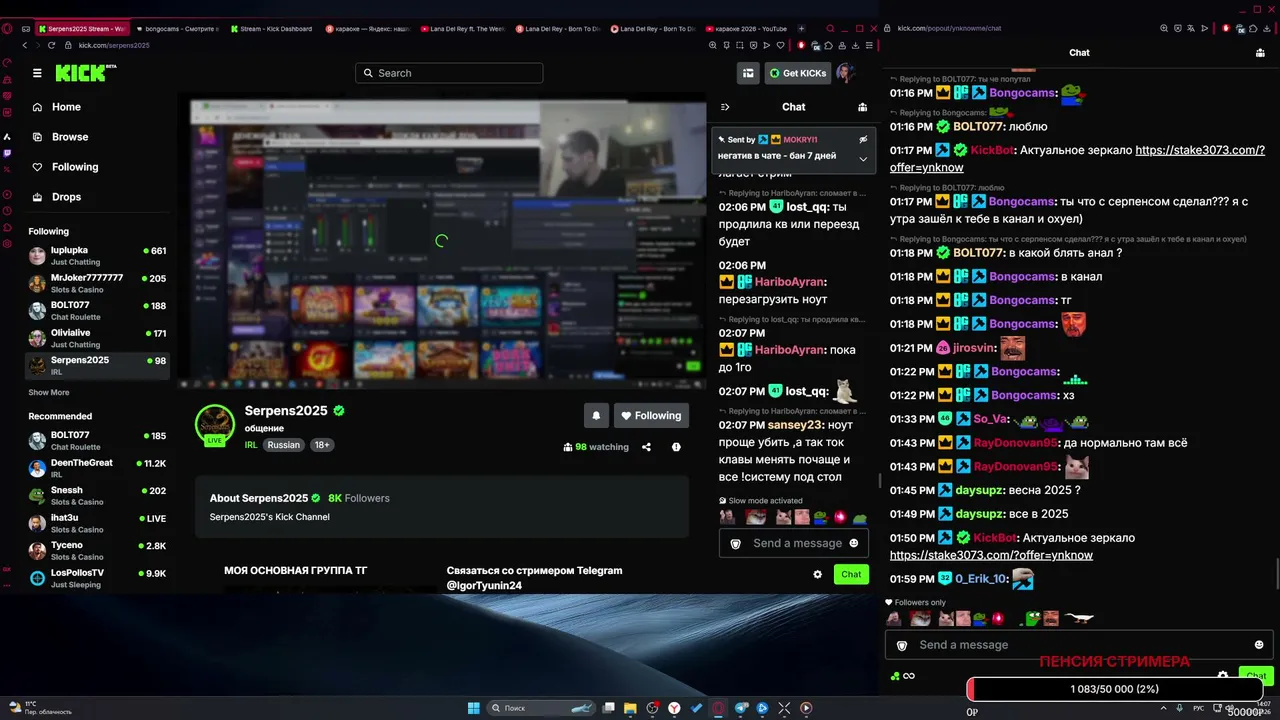Open Opera browser taskbar icon

click(x=719, y=708)
